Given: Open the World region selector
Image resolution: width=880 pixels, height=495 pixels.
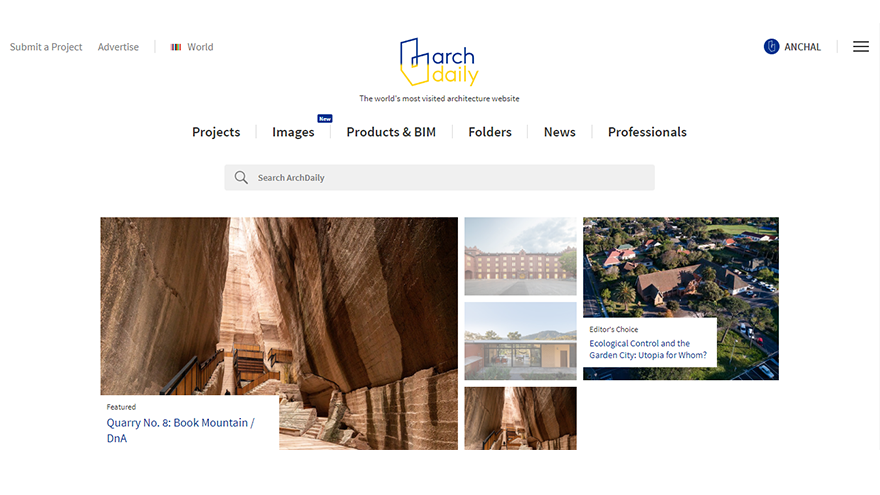Looking at the screenshot, I should 192,47.
